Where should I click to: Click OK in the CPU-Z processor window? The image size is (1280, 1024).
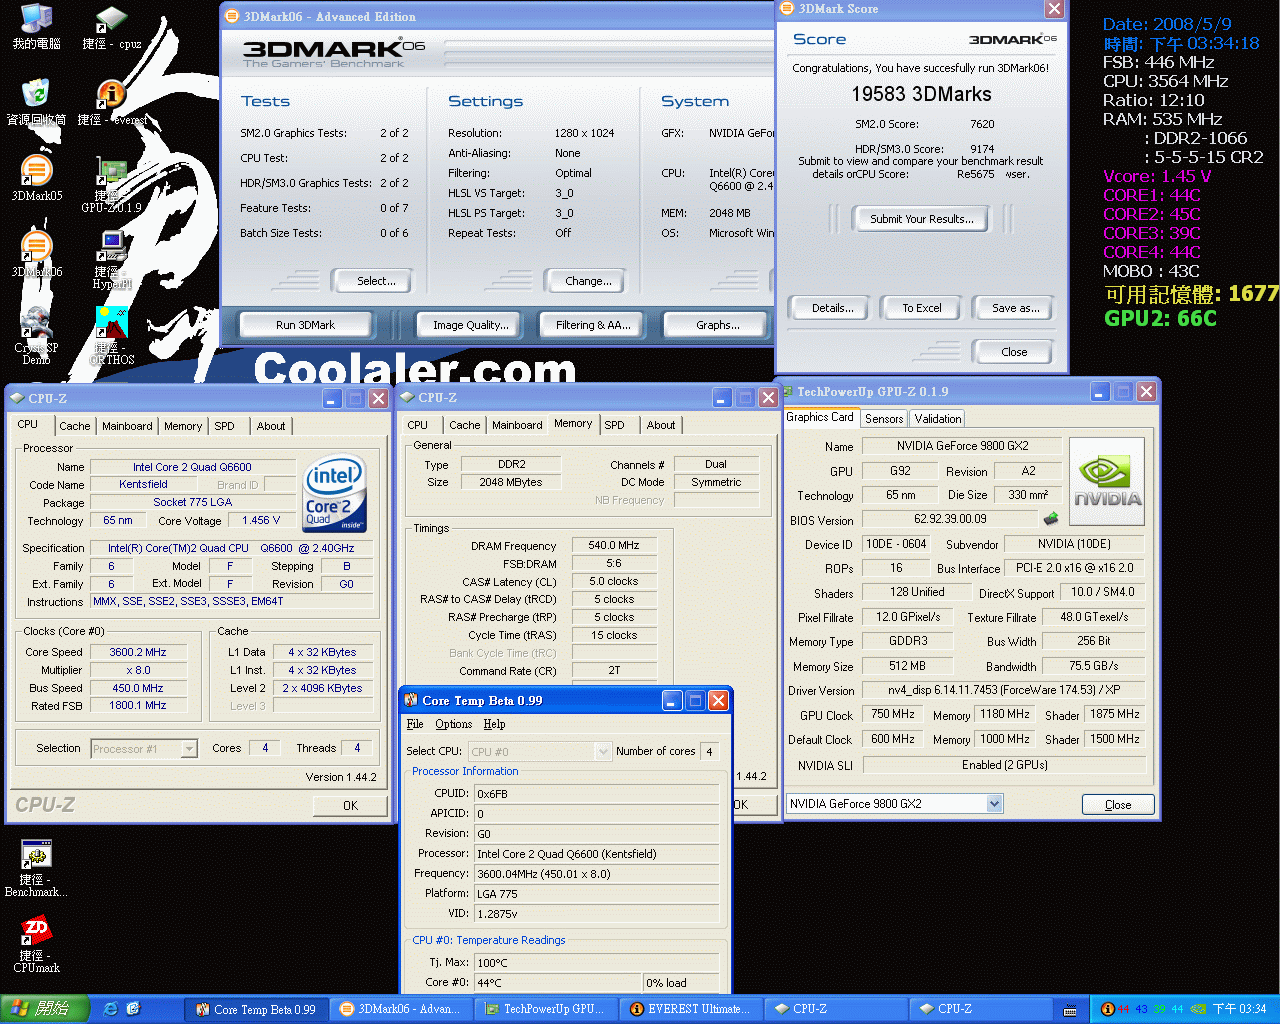click(350, 805)
